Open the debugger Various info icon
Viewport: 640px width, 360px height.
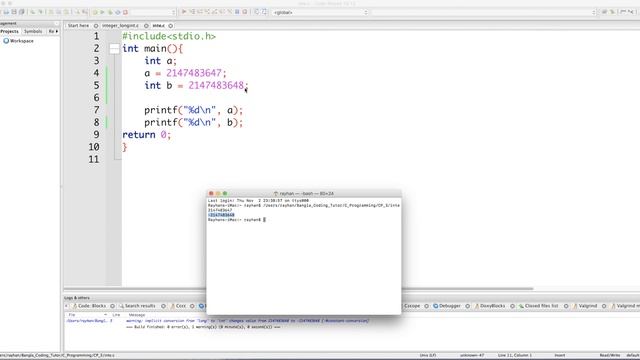[264, 12]
